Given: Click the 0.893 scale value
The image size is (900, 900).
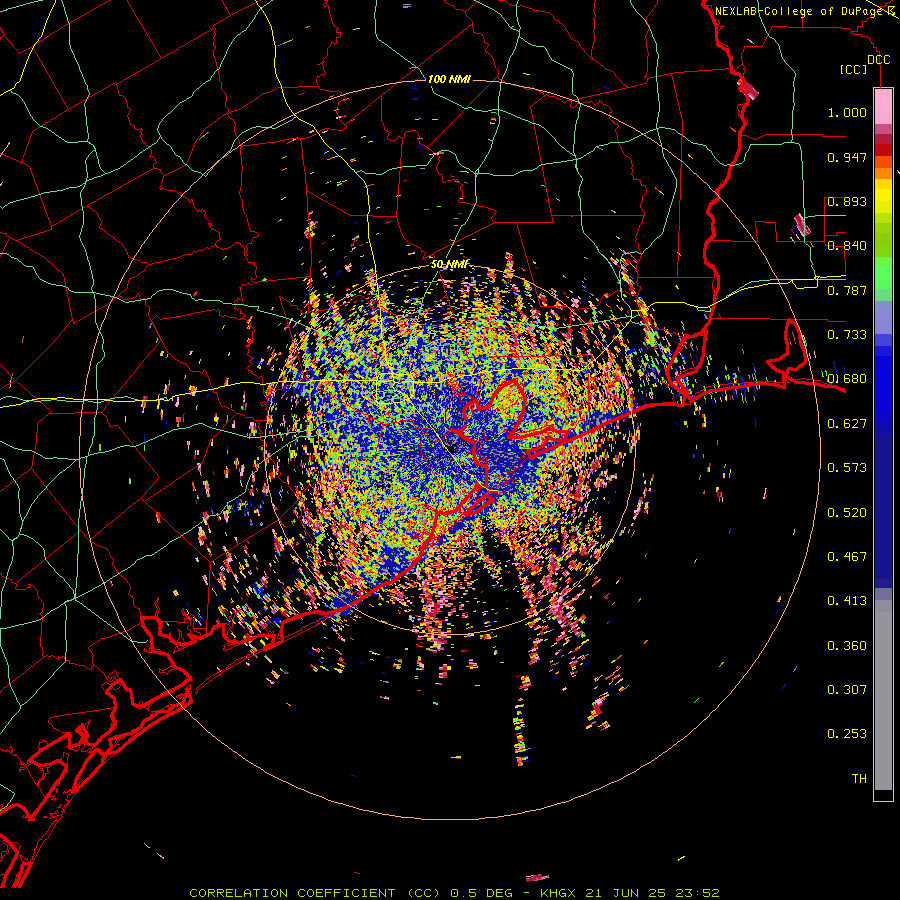Looking at the screenshot, I should (x=847, y=201).
